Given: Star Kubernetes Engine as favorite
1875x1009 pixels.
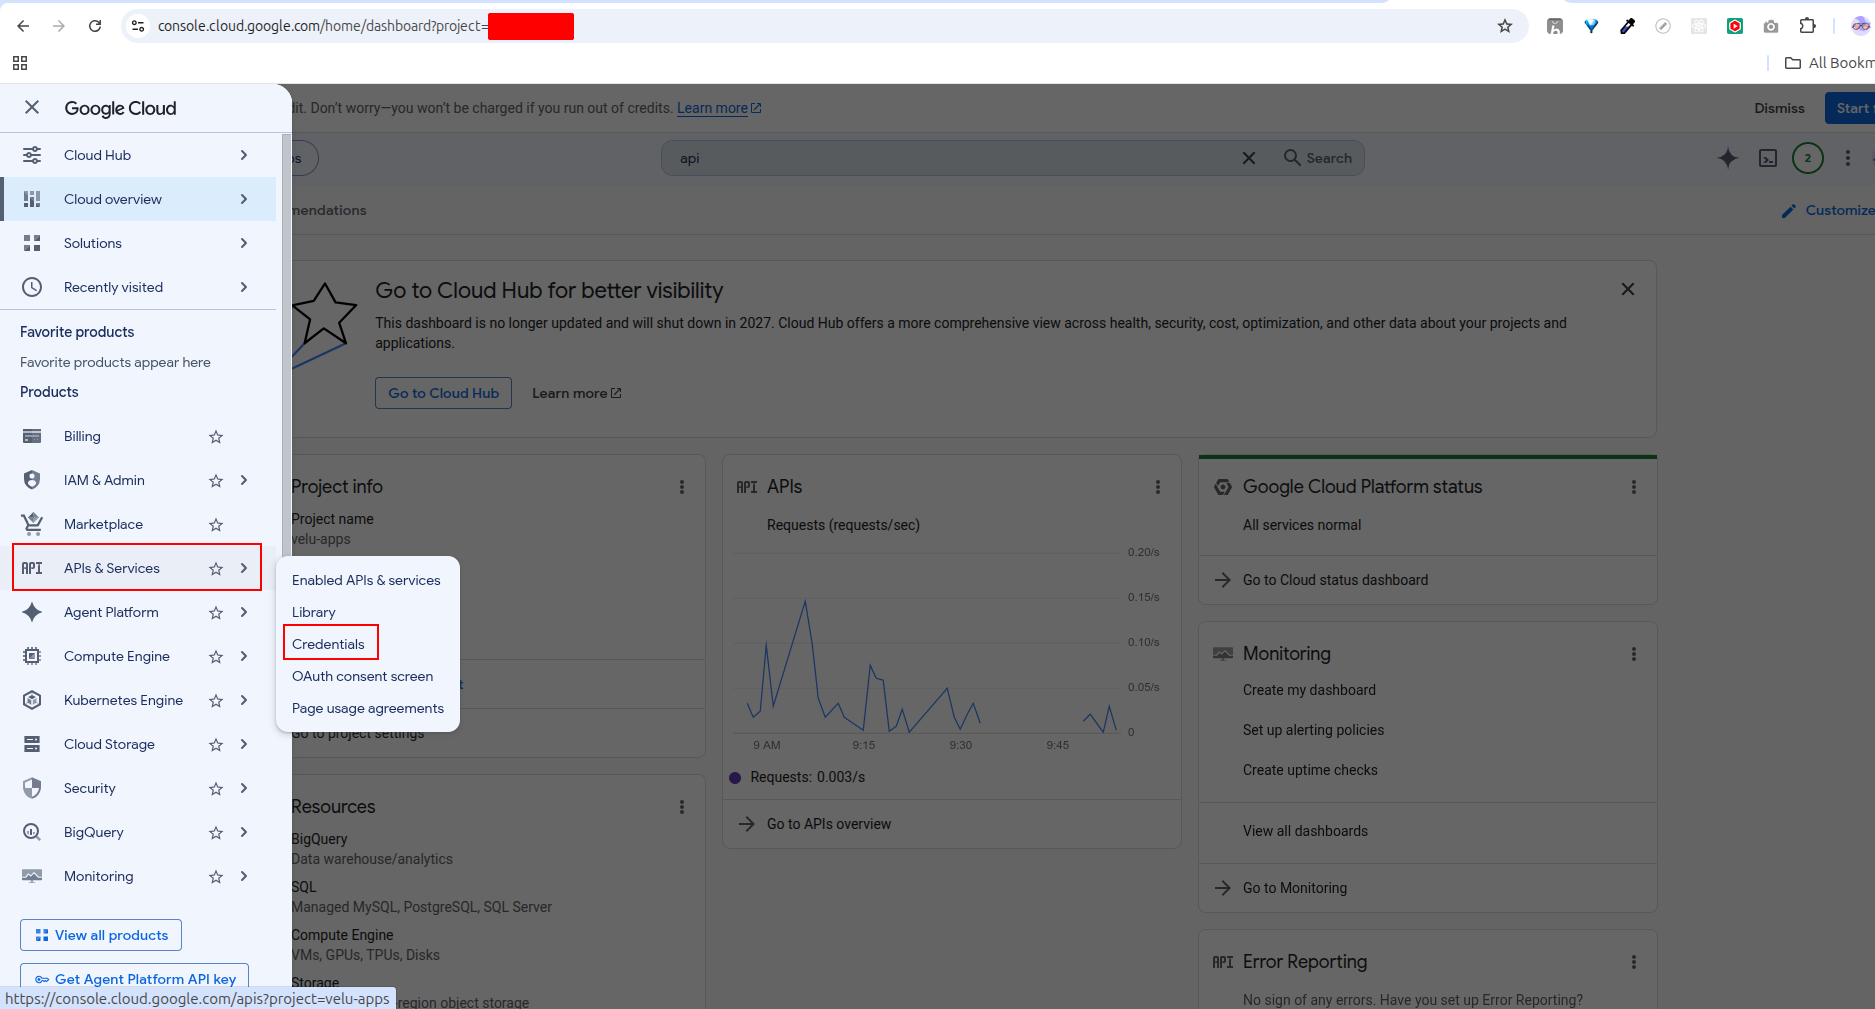Looking at the screenshot, I should pyautogui.click(x=216, y=700).
